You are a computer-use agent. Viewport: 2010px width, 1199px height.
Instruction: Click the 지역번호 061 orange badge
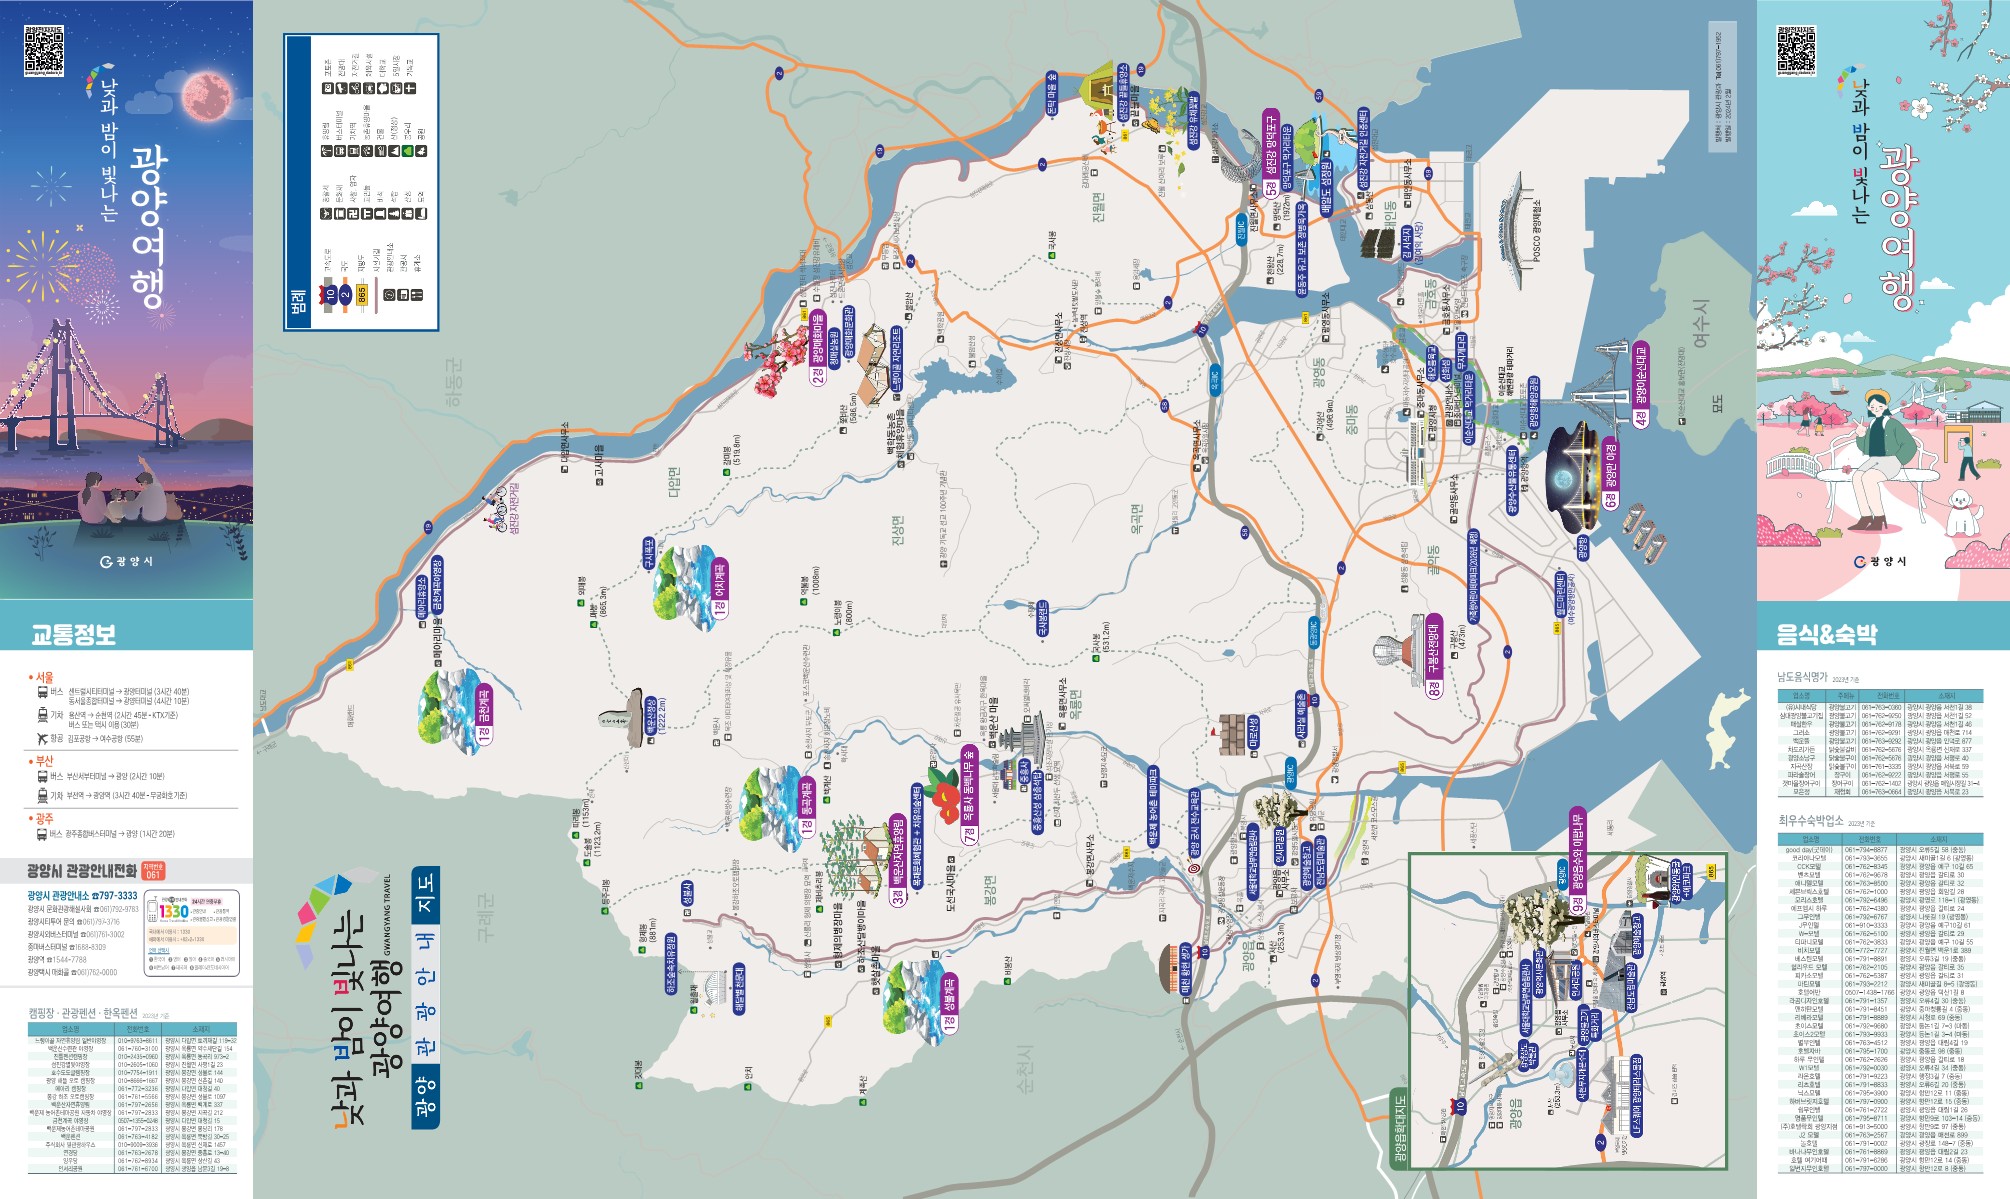[x=153, y=871]
